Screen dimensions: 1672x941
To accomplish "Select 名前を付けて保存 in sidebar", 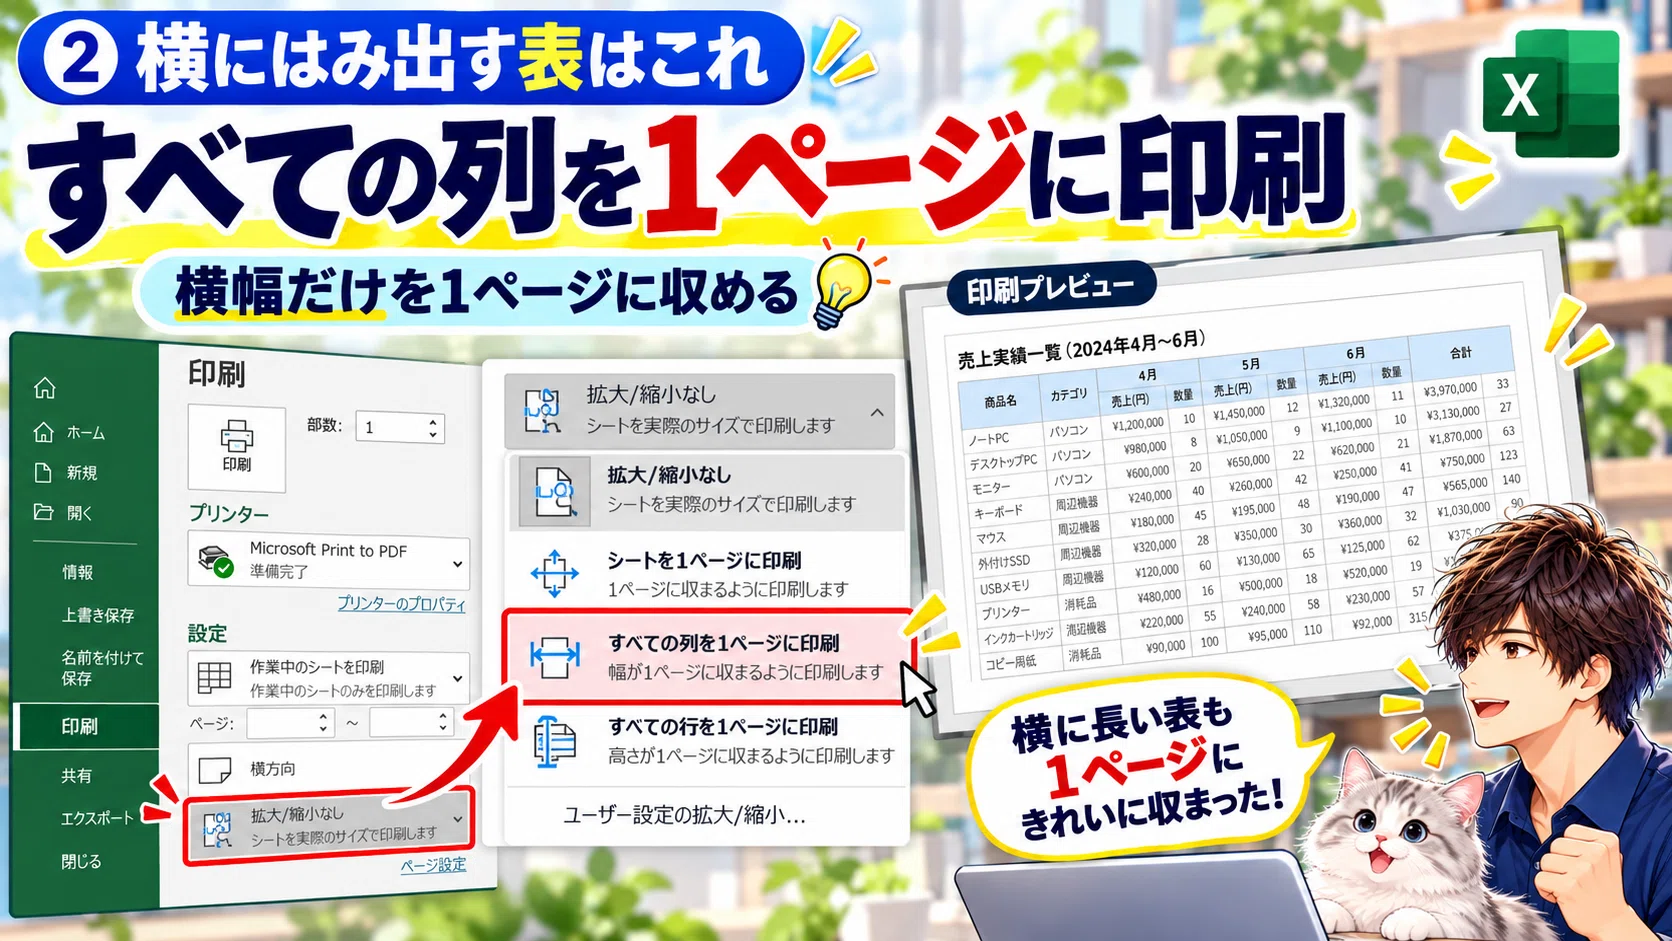I will (102, 667).
